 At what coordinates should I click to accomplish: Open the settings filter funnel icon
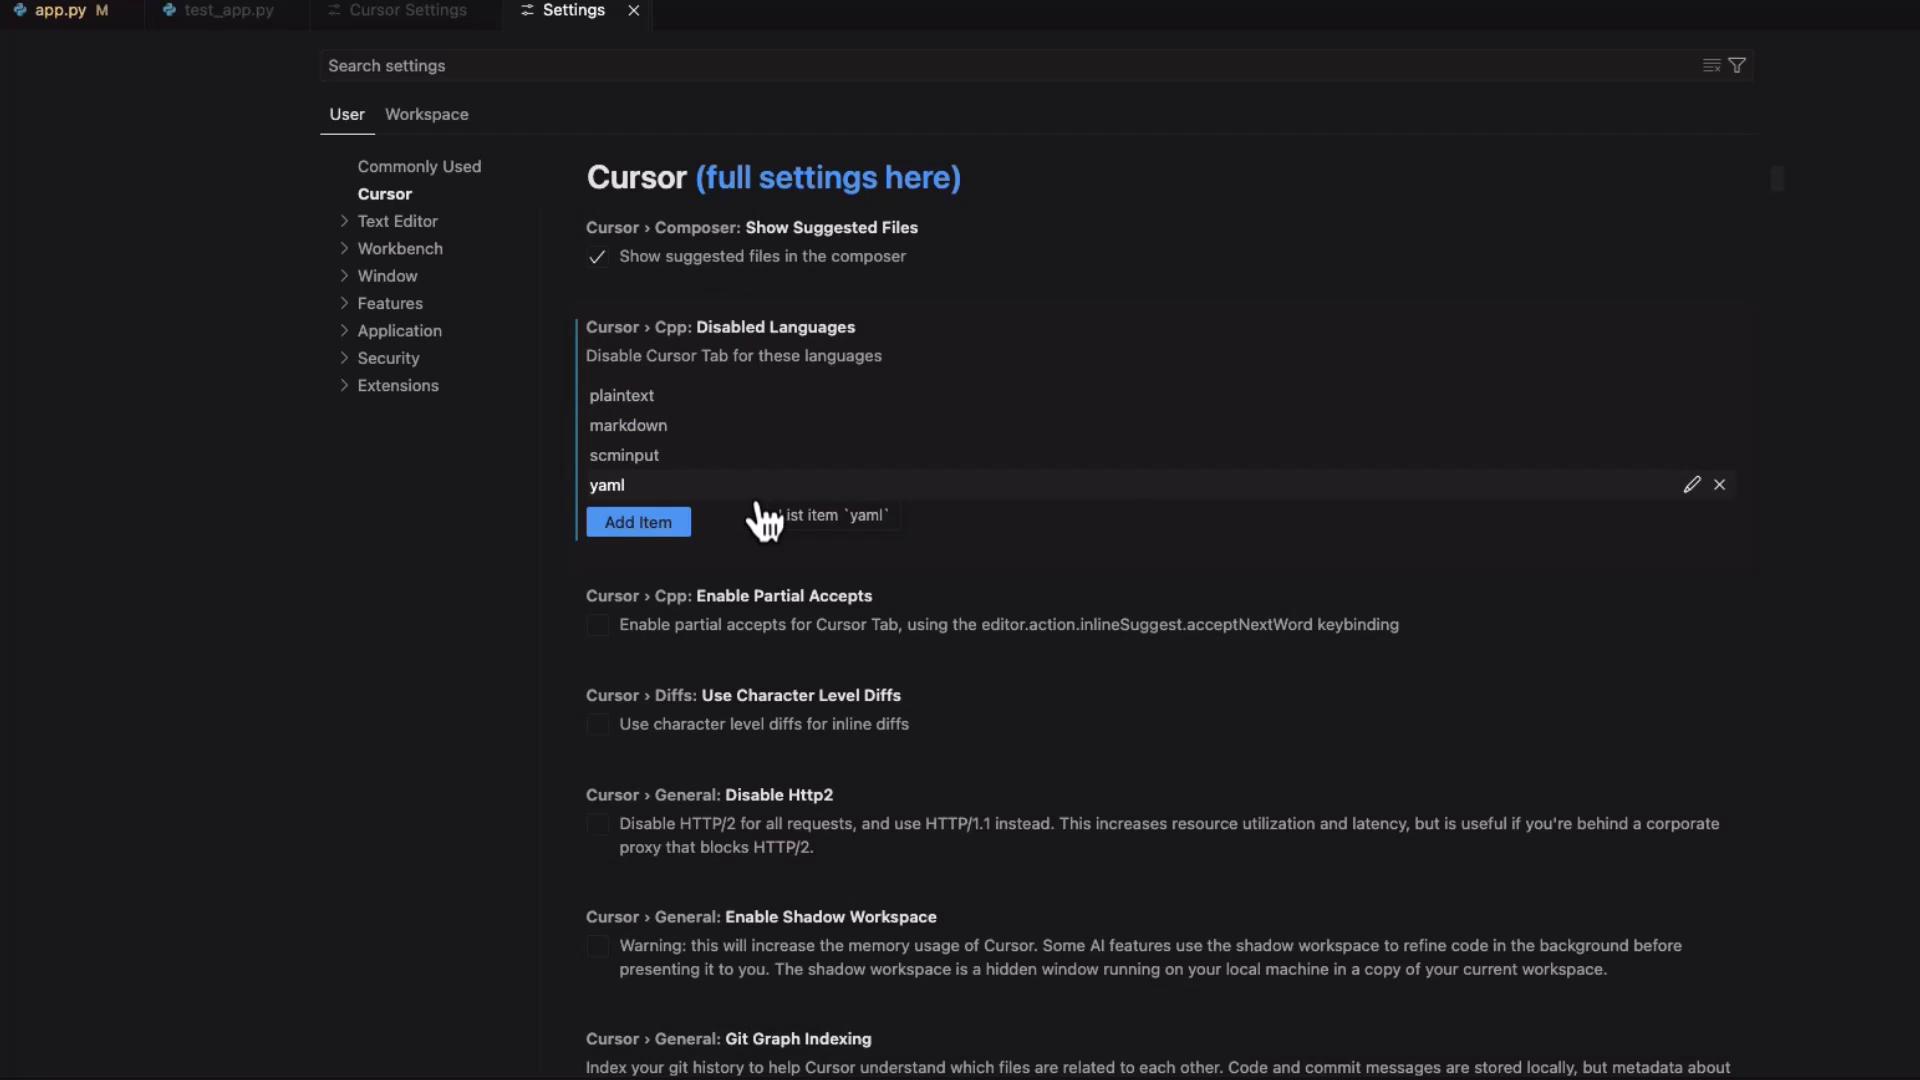[1737, 66]
